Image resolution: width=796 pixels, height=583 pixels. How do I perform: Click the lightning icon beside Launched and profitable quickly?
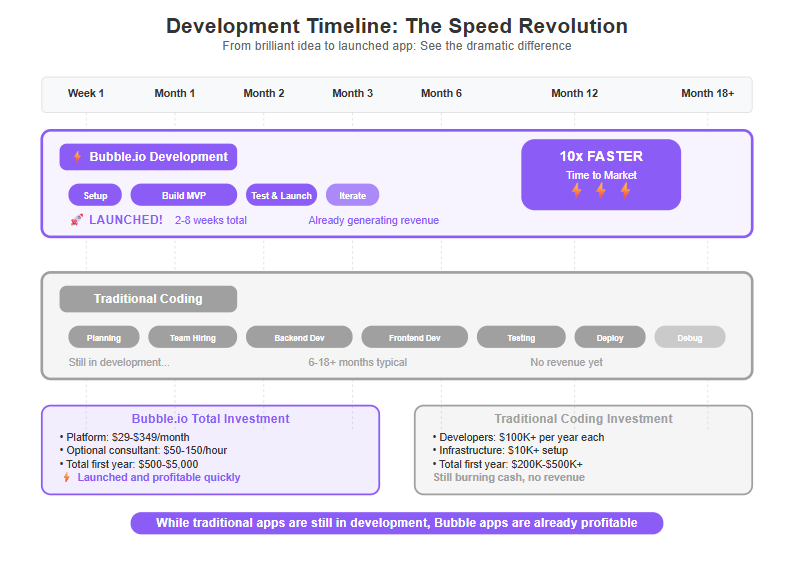(x=67, y=477)
